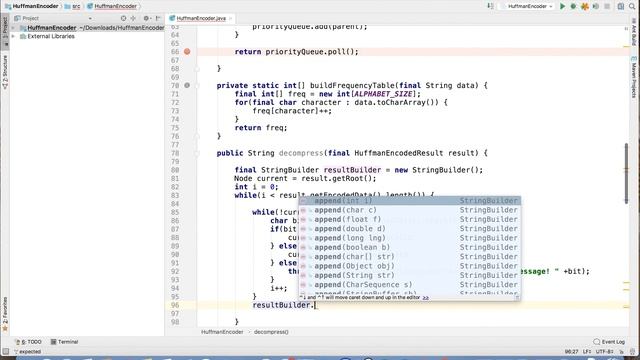
Task: Choose append(int i) from the completion list
Action: tap(409, 201)
